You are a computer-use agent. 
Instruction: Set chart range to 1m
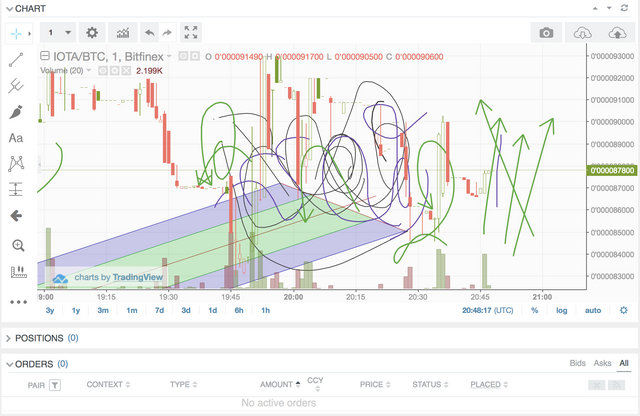pyautogui.click(x=131, y=310)
